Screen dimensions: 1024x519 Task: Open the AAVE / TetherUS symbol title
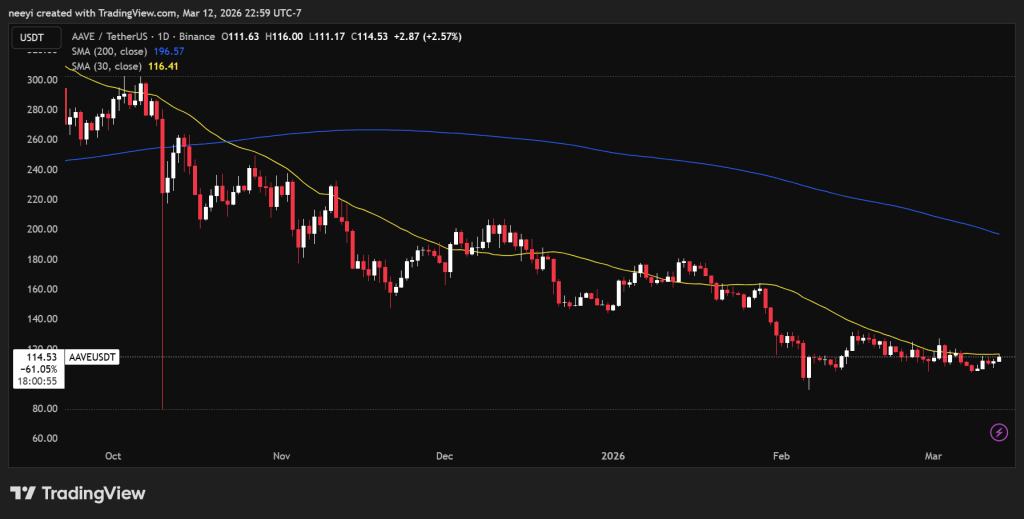click(115, 37)
